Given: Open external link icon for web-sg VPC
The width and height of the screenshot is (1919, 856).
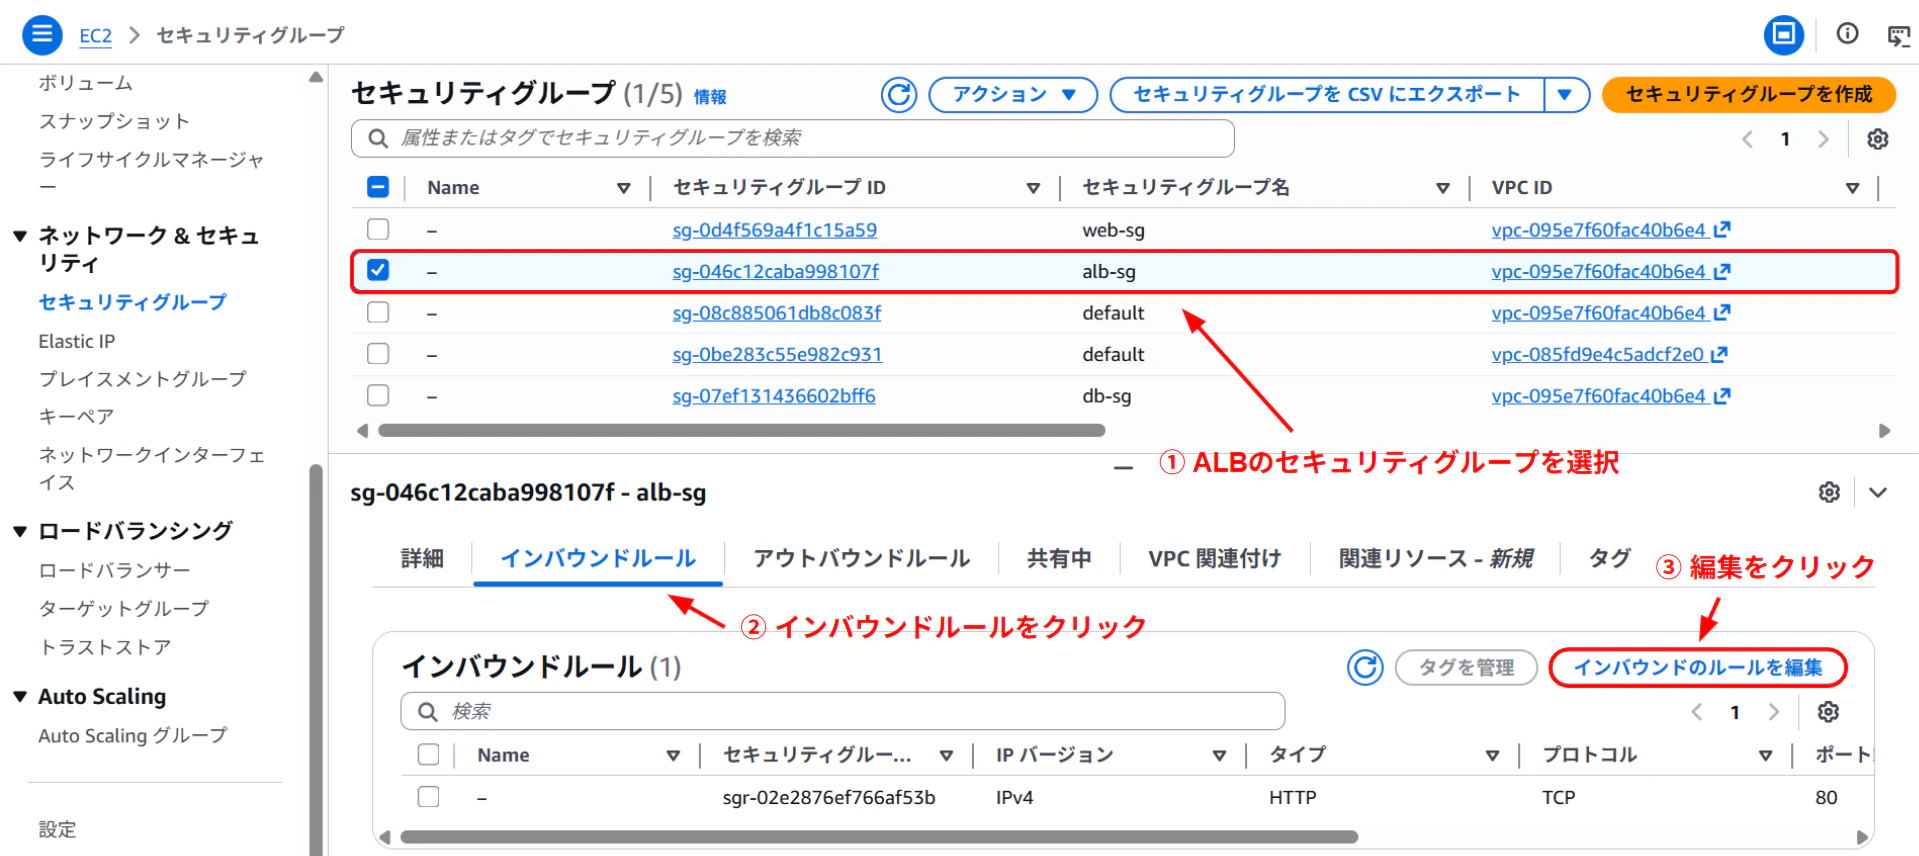Looking at the screenshot, I should pyautogui.click(x=1722, y=230).
